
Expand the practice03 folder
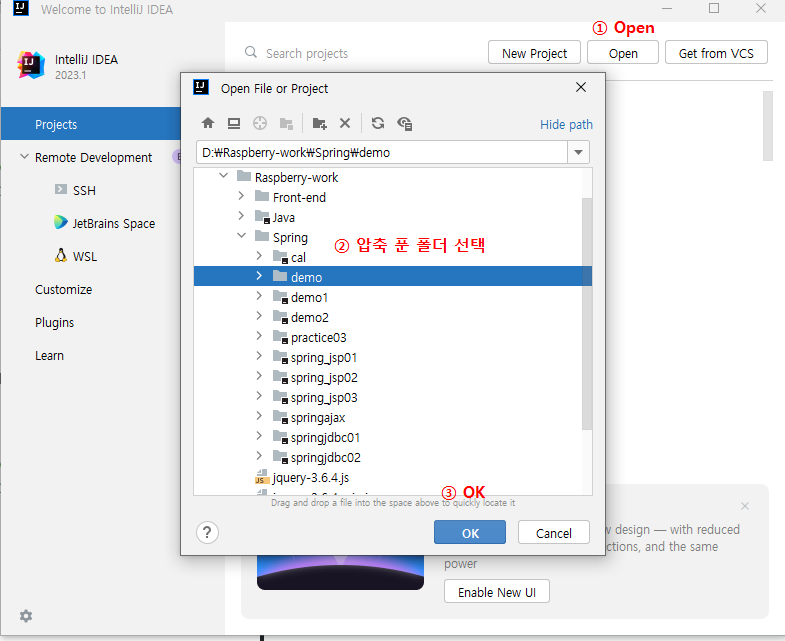[x=259, y=336]
